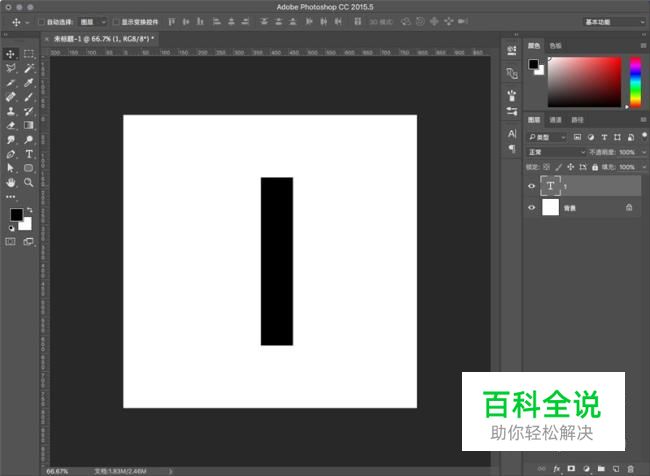Viewport: 650px width, 476px height.
Task: Open the 类型 layer filter dropdown
Action: (x=548, y=137)
